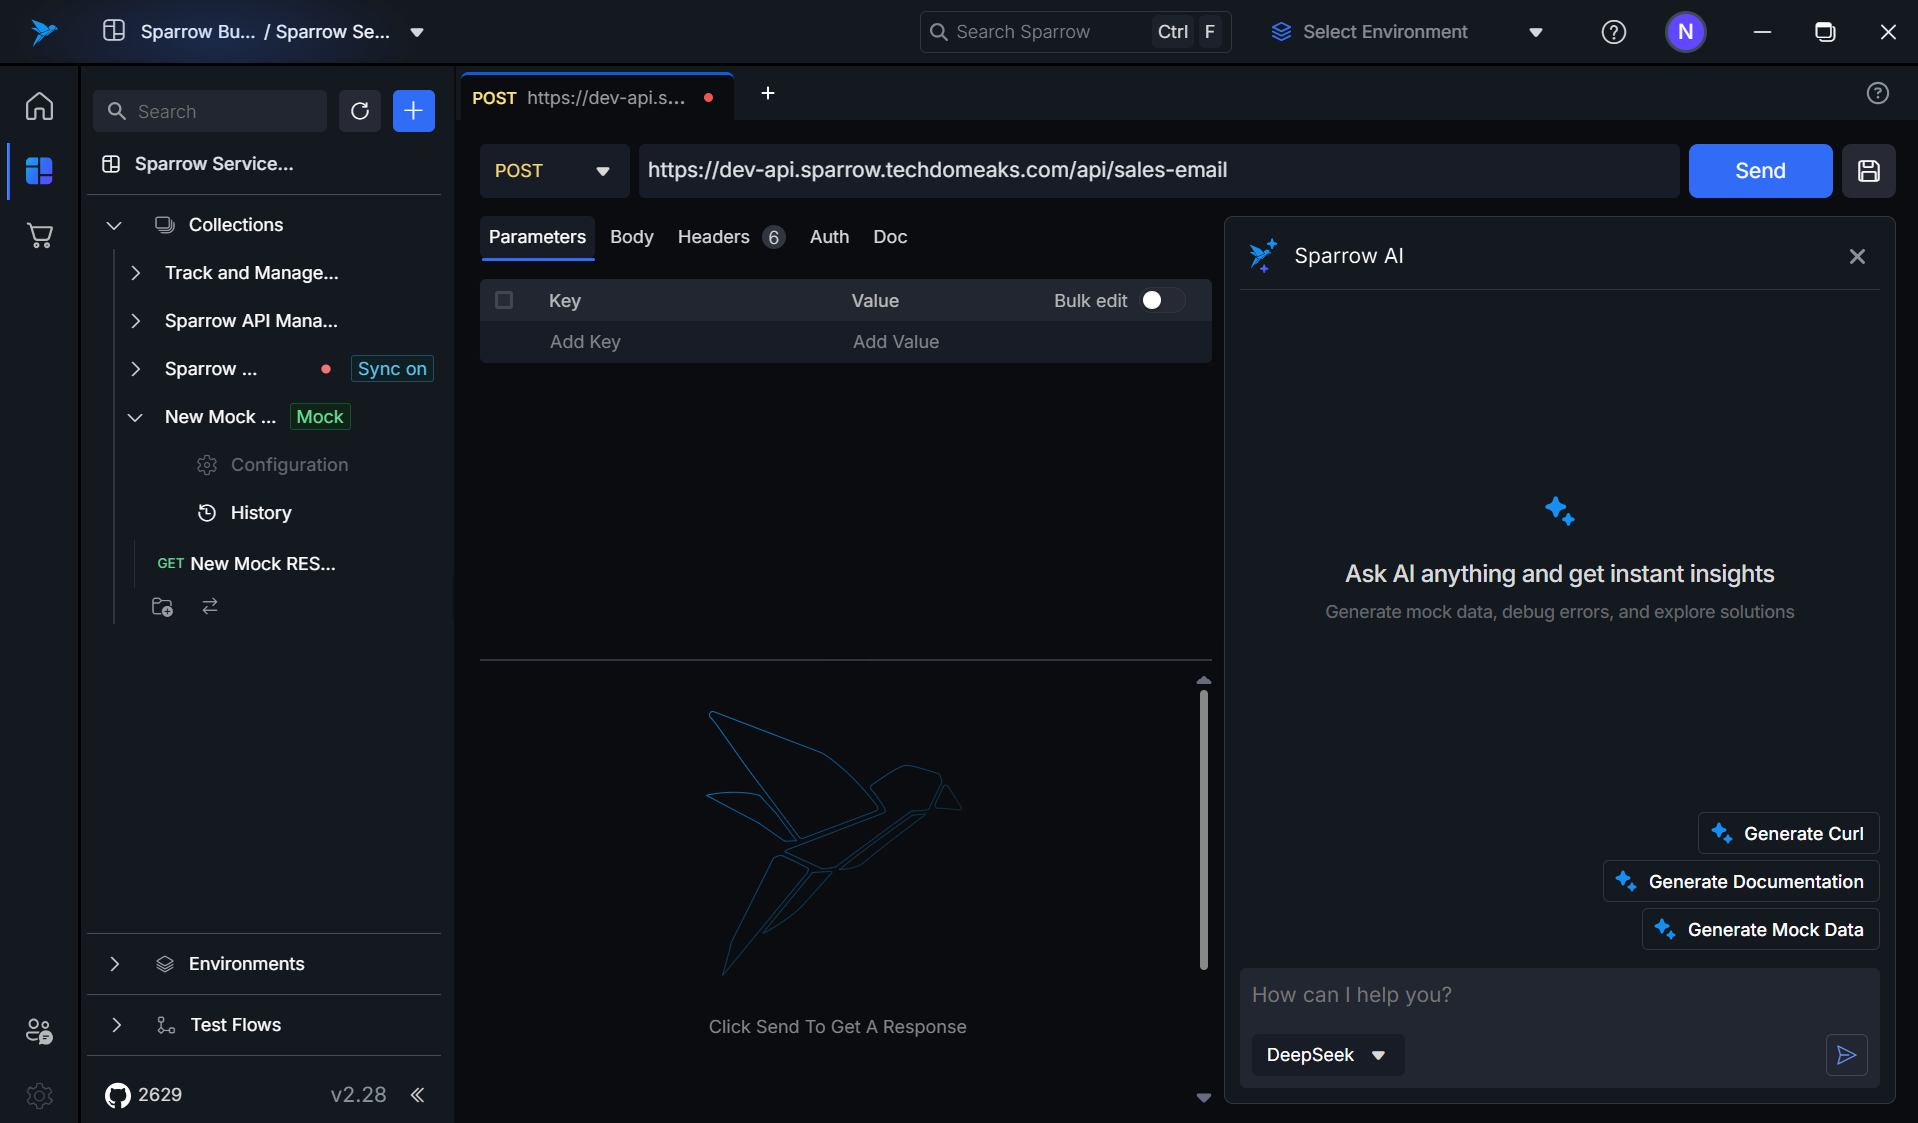Click Generate Mock Data suggestion
Image resolution: width=1918 pixels, height=1123 pixels.
tap(1760, 930)
